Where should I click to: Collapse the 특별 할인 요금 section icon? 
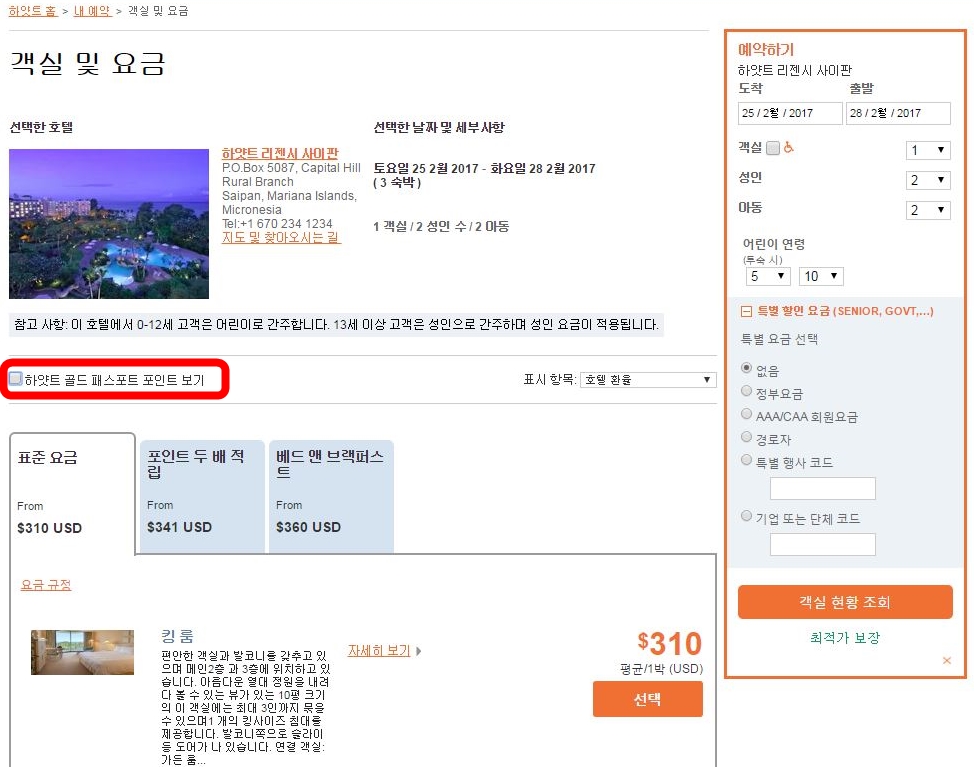click(x=746, y=311)
